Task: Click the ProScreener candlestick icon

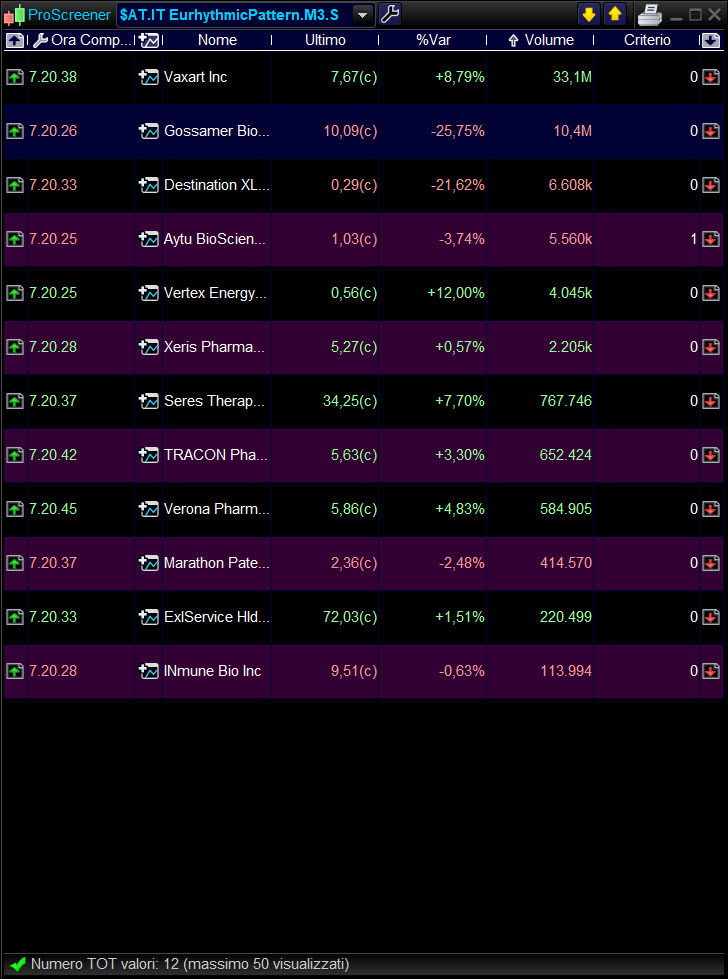Action: 14,15
